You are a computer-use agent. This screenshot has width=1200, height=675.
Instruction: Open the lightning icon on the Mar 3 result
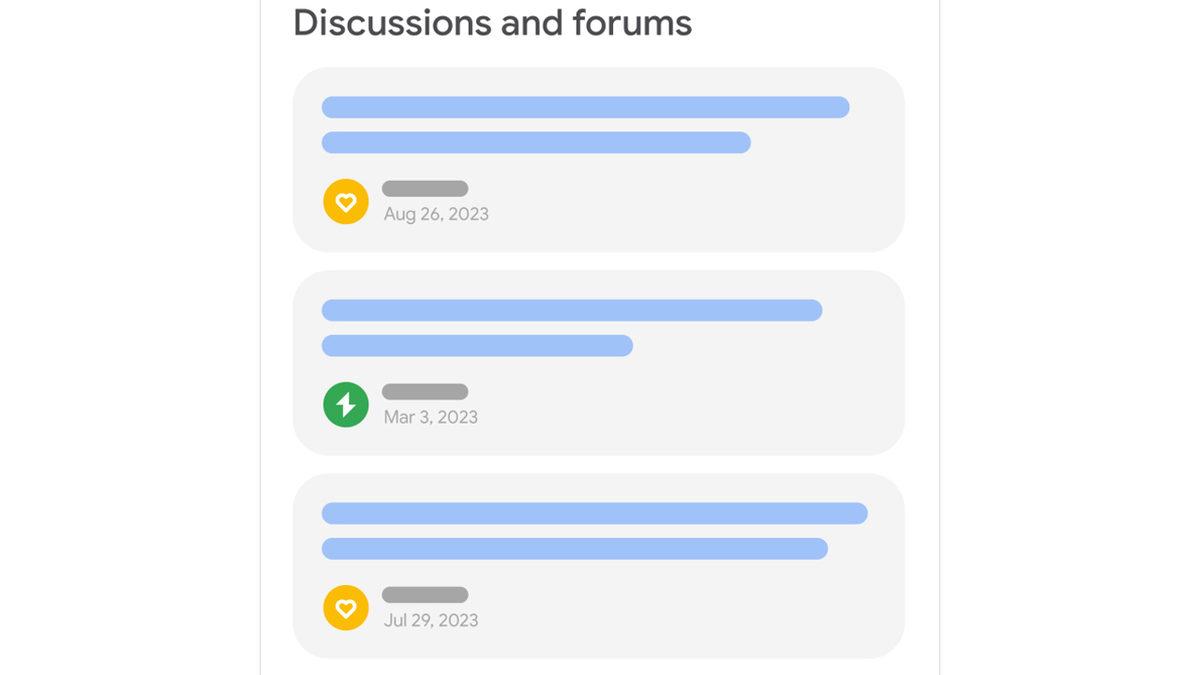tap(345, 404)
